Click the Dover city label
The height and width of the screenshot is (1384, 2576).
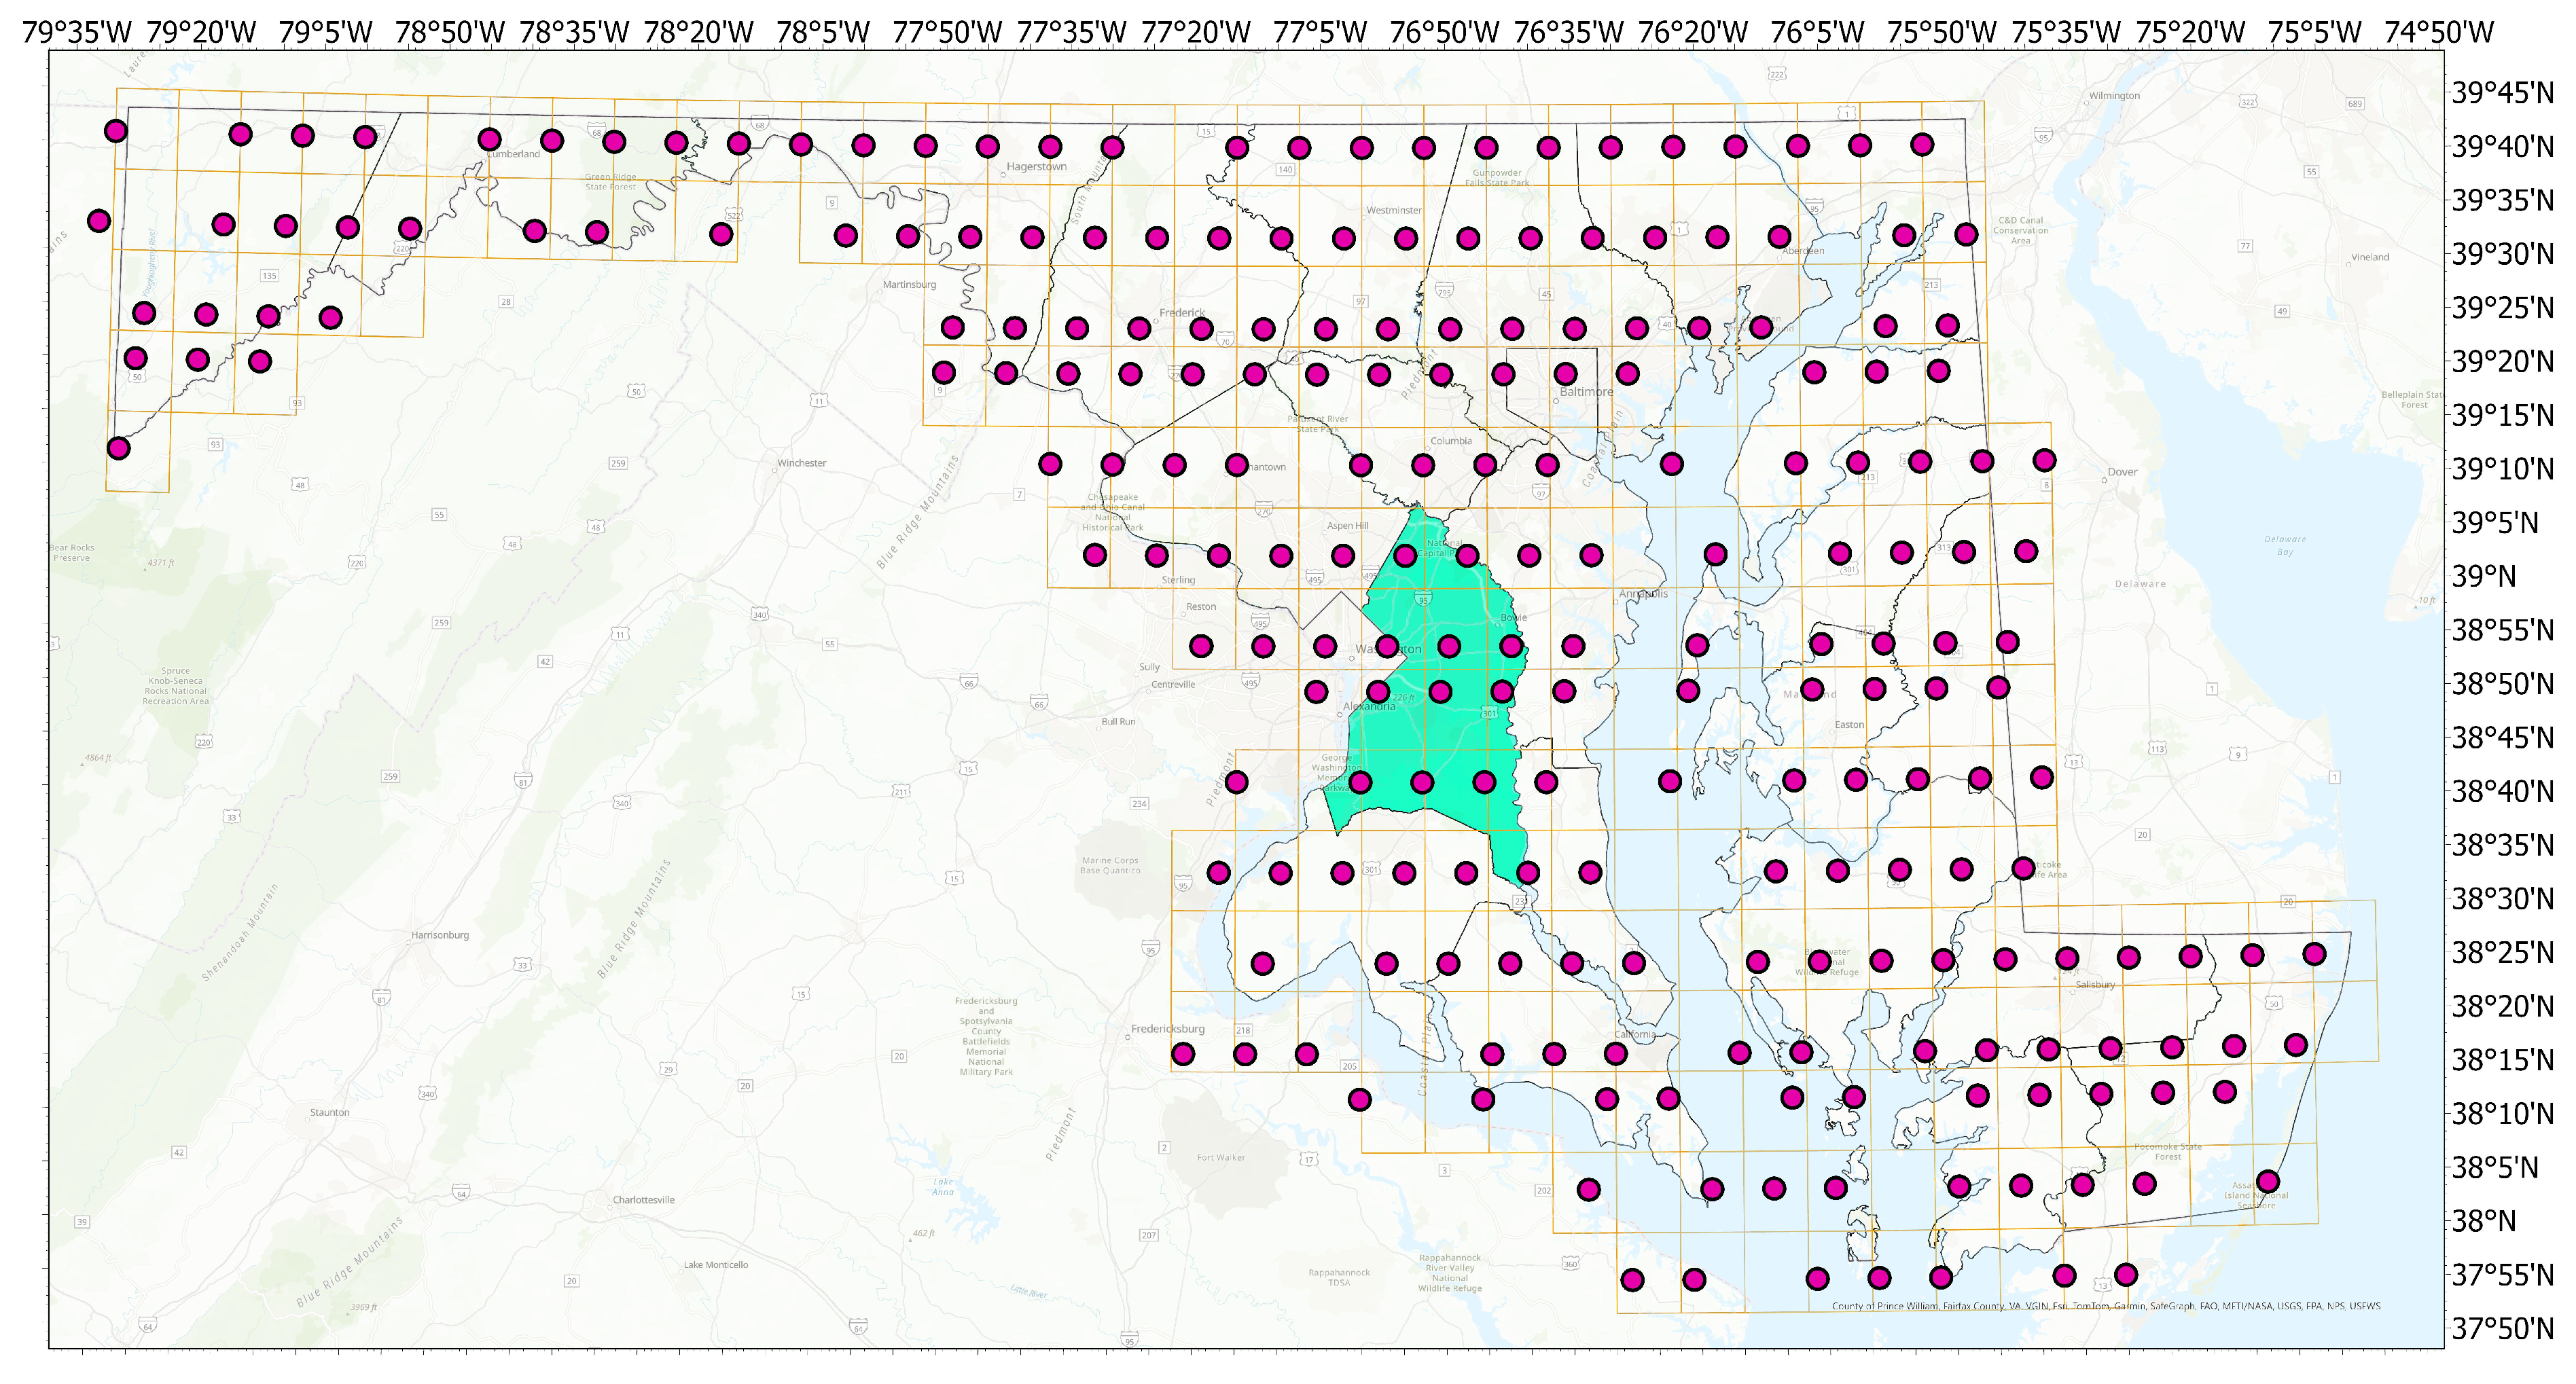click(x=2122, y=472)
